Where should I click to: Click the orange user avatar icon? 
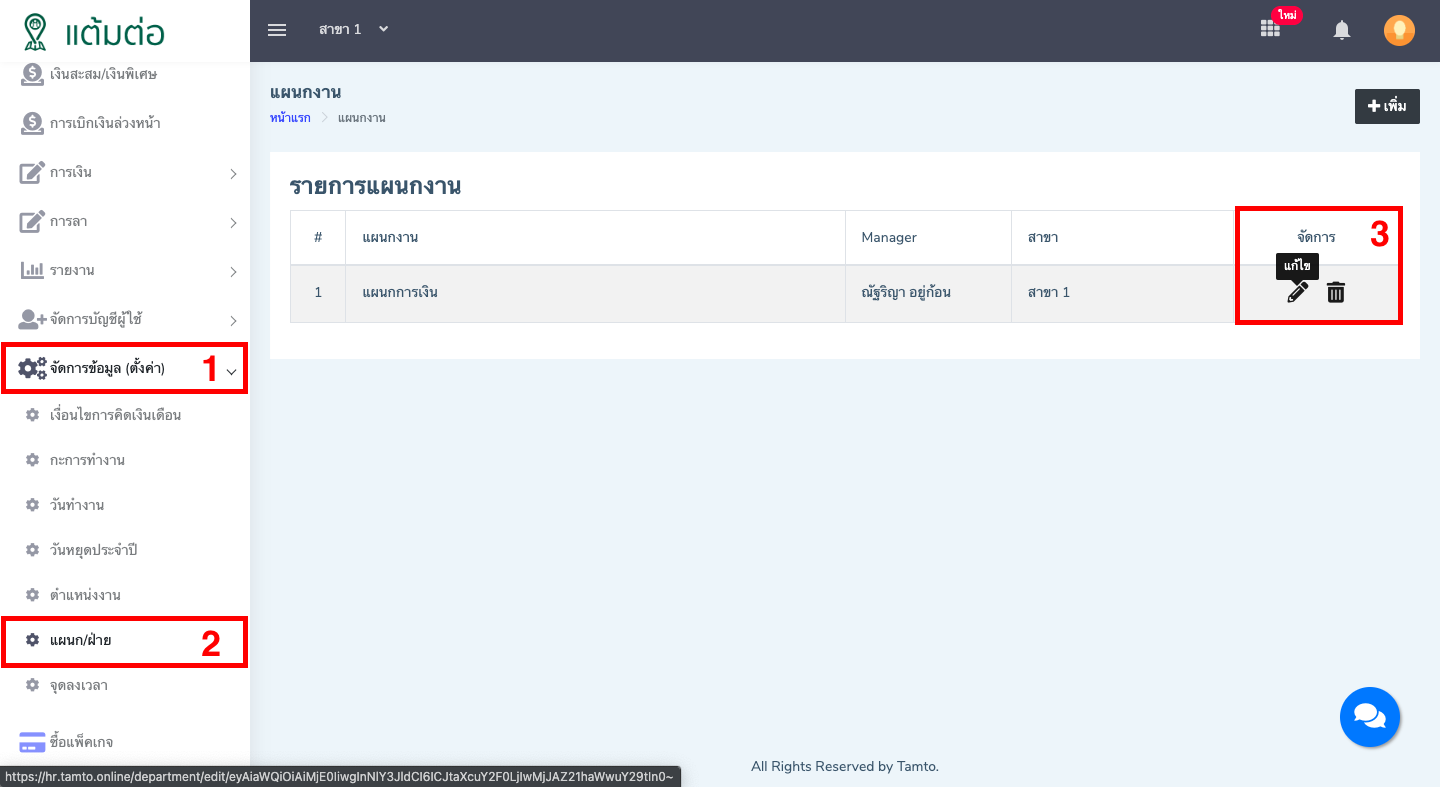(x=1399, y=30)
